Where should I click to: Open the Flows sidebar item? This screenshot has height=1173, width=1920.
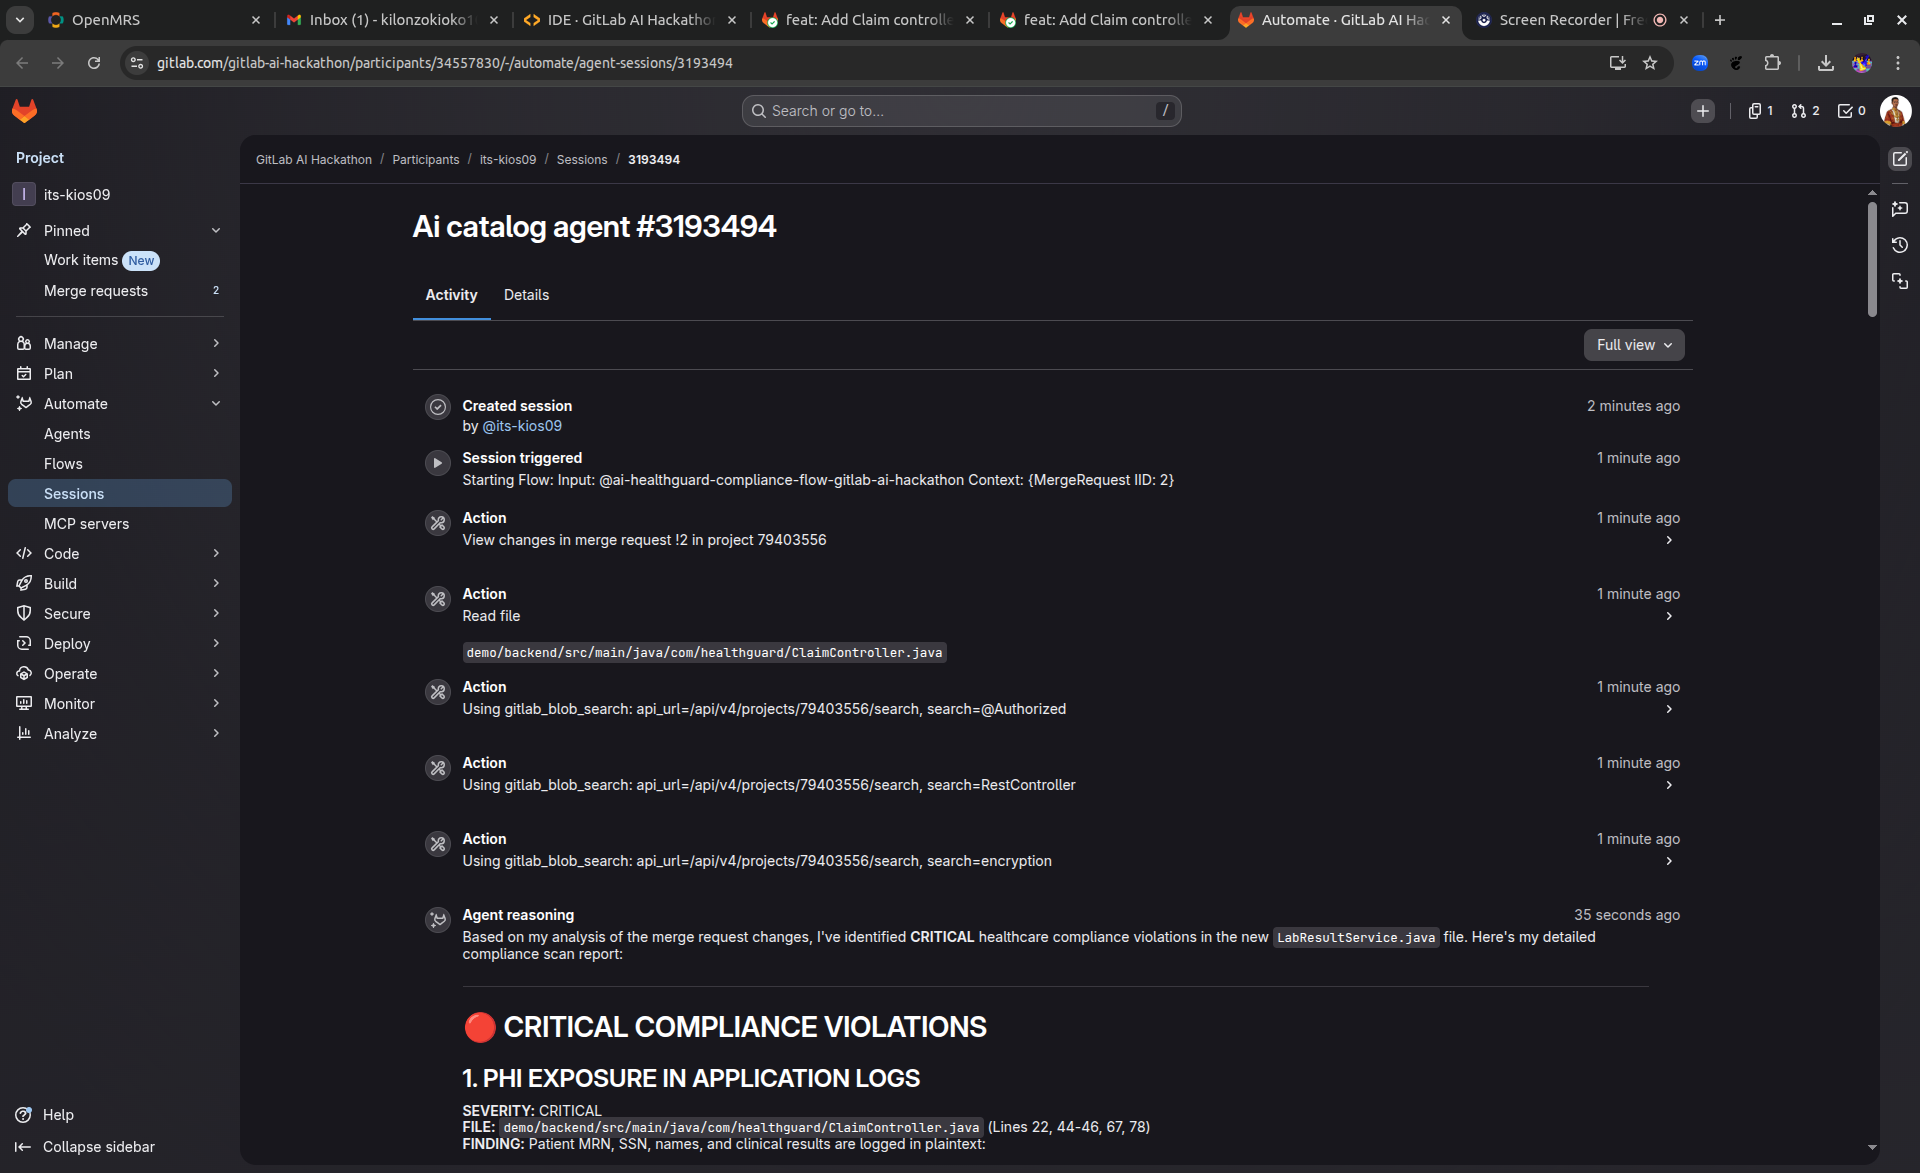pos(63,464)
